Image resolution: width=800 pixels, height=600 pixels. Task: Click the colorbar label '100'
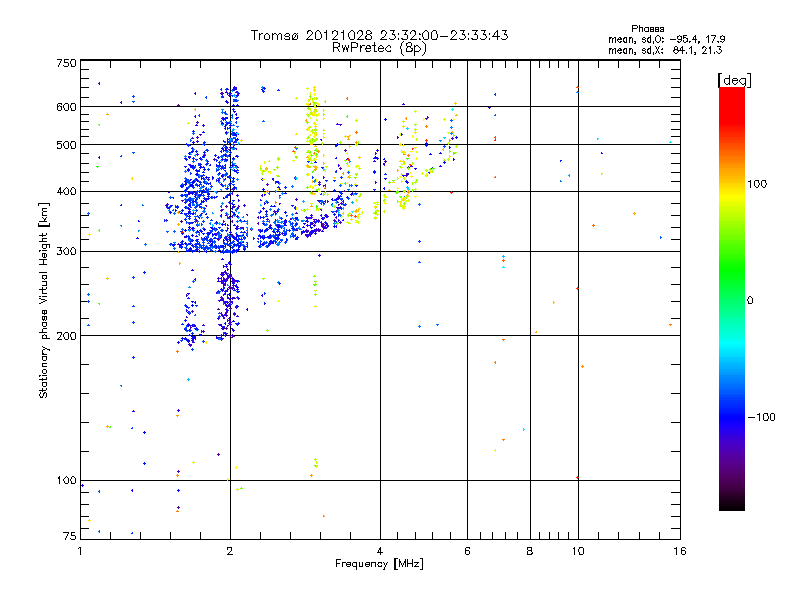click(x=757, y=184)
